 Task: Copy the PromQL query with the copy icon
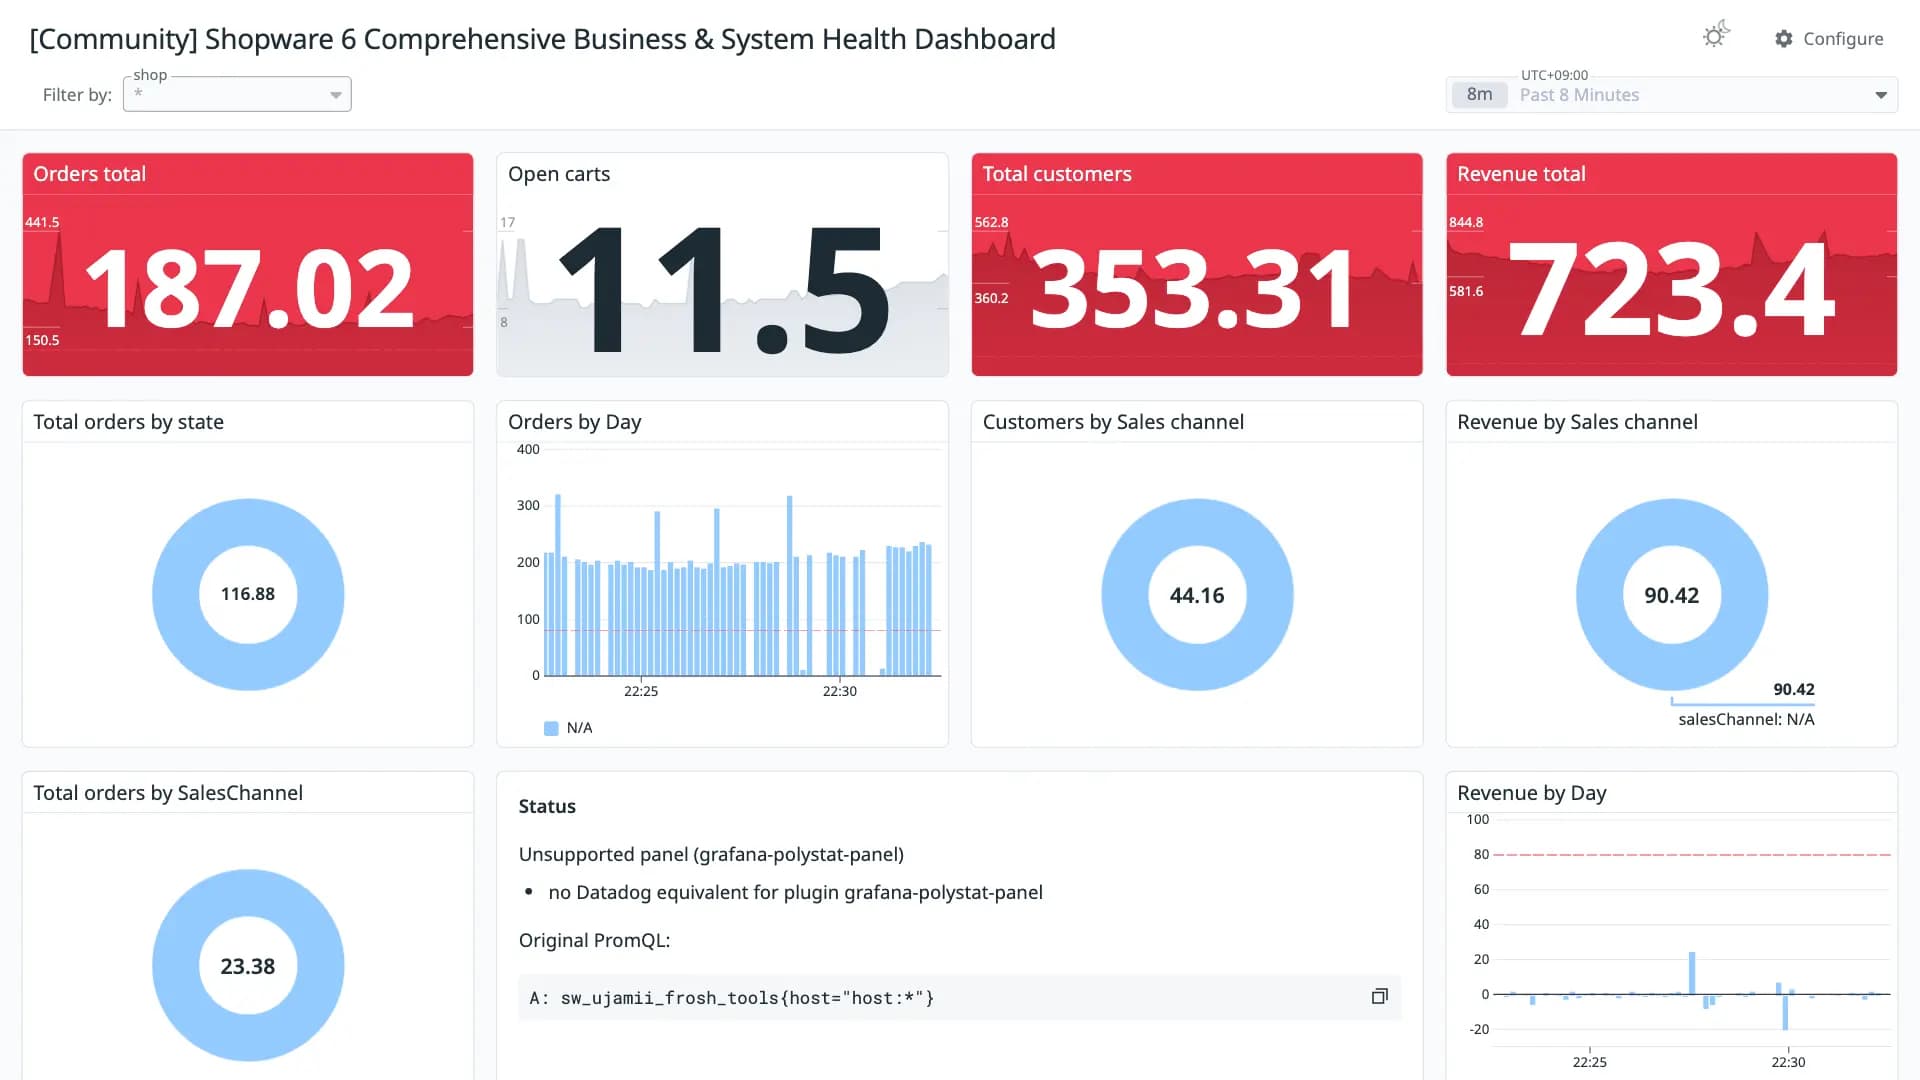(x=1379, y=996)
